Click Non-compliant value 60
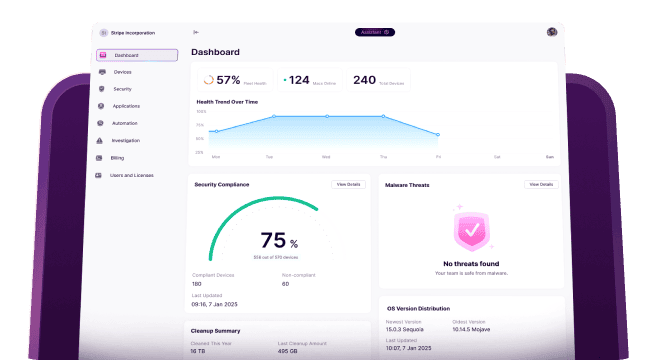The height and width of the screenshot is (360, 656). 285,284
